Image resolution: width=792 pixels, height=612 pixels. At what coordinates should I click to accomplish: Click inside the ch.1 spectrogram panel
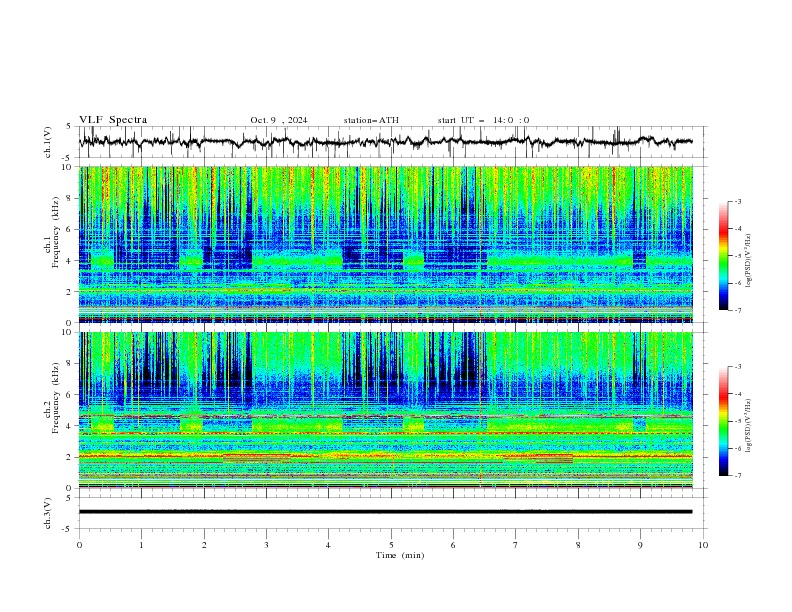386,244
